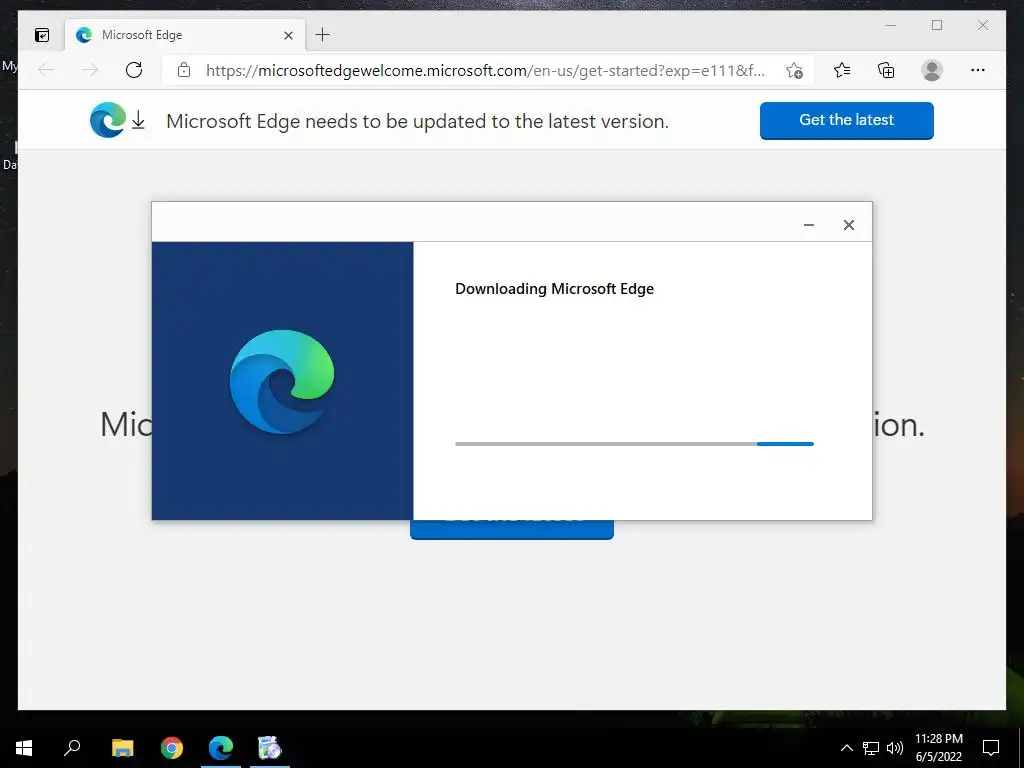Add this page to favorites star

click(794, 71)
